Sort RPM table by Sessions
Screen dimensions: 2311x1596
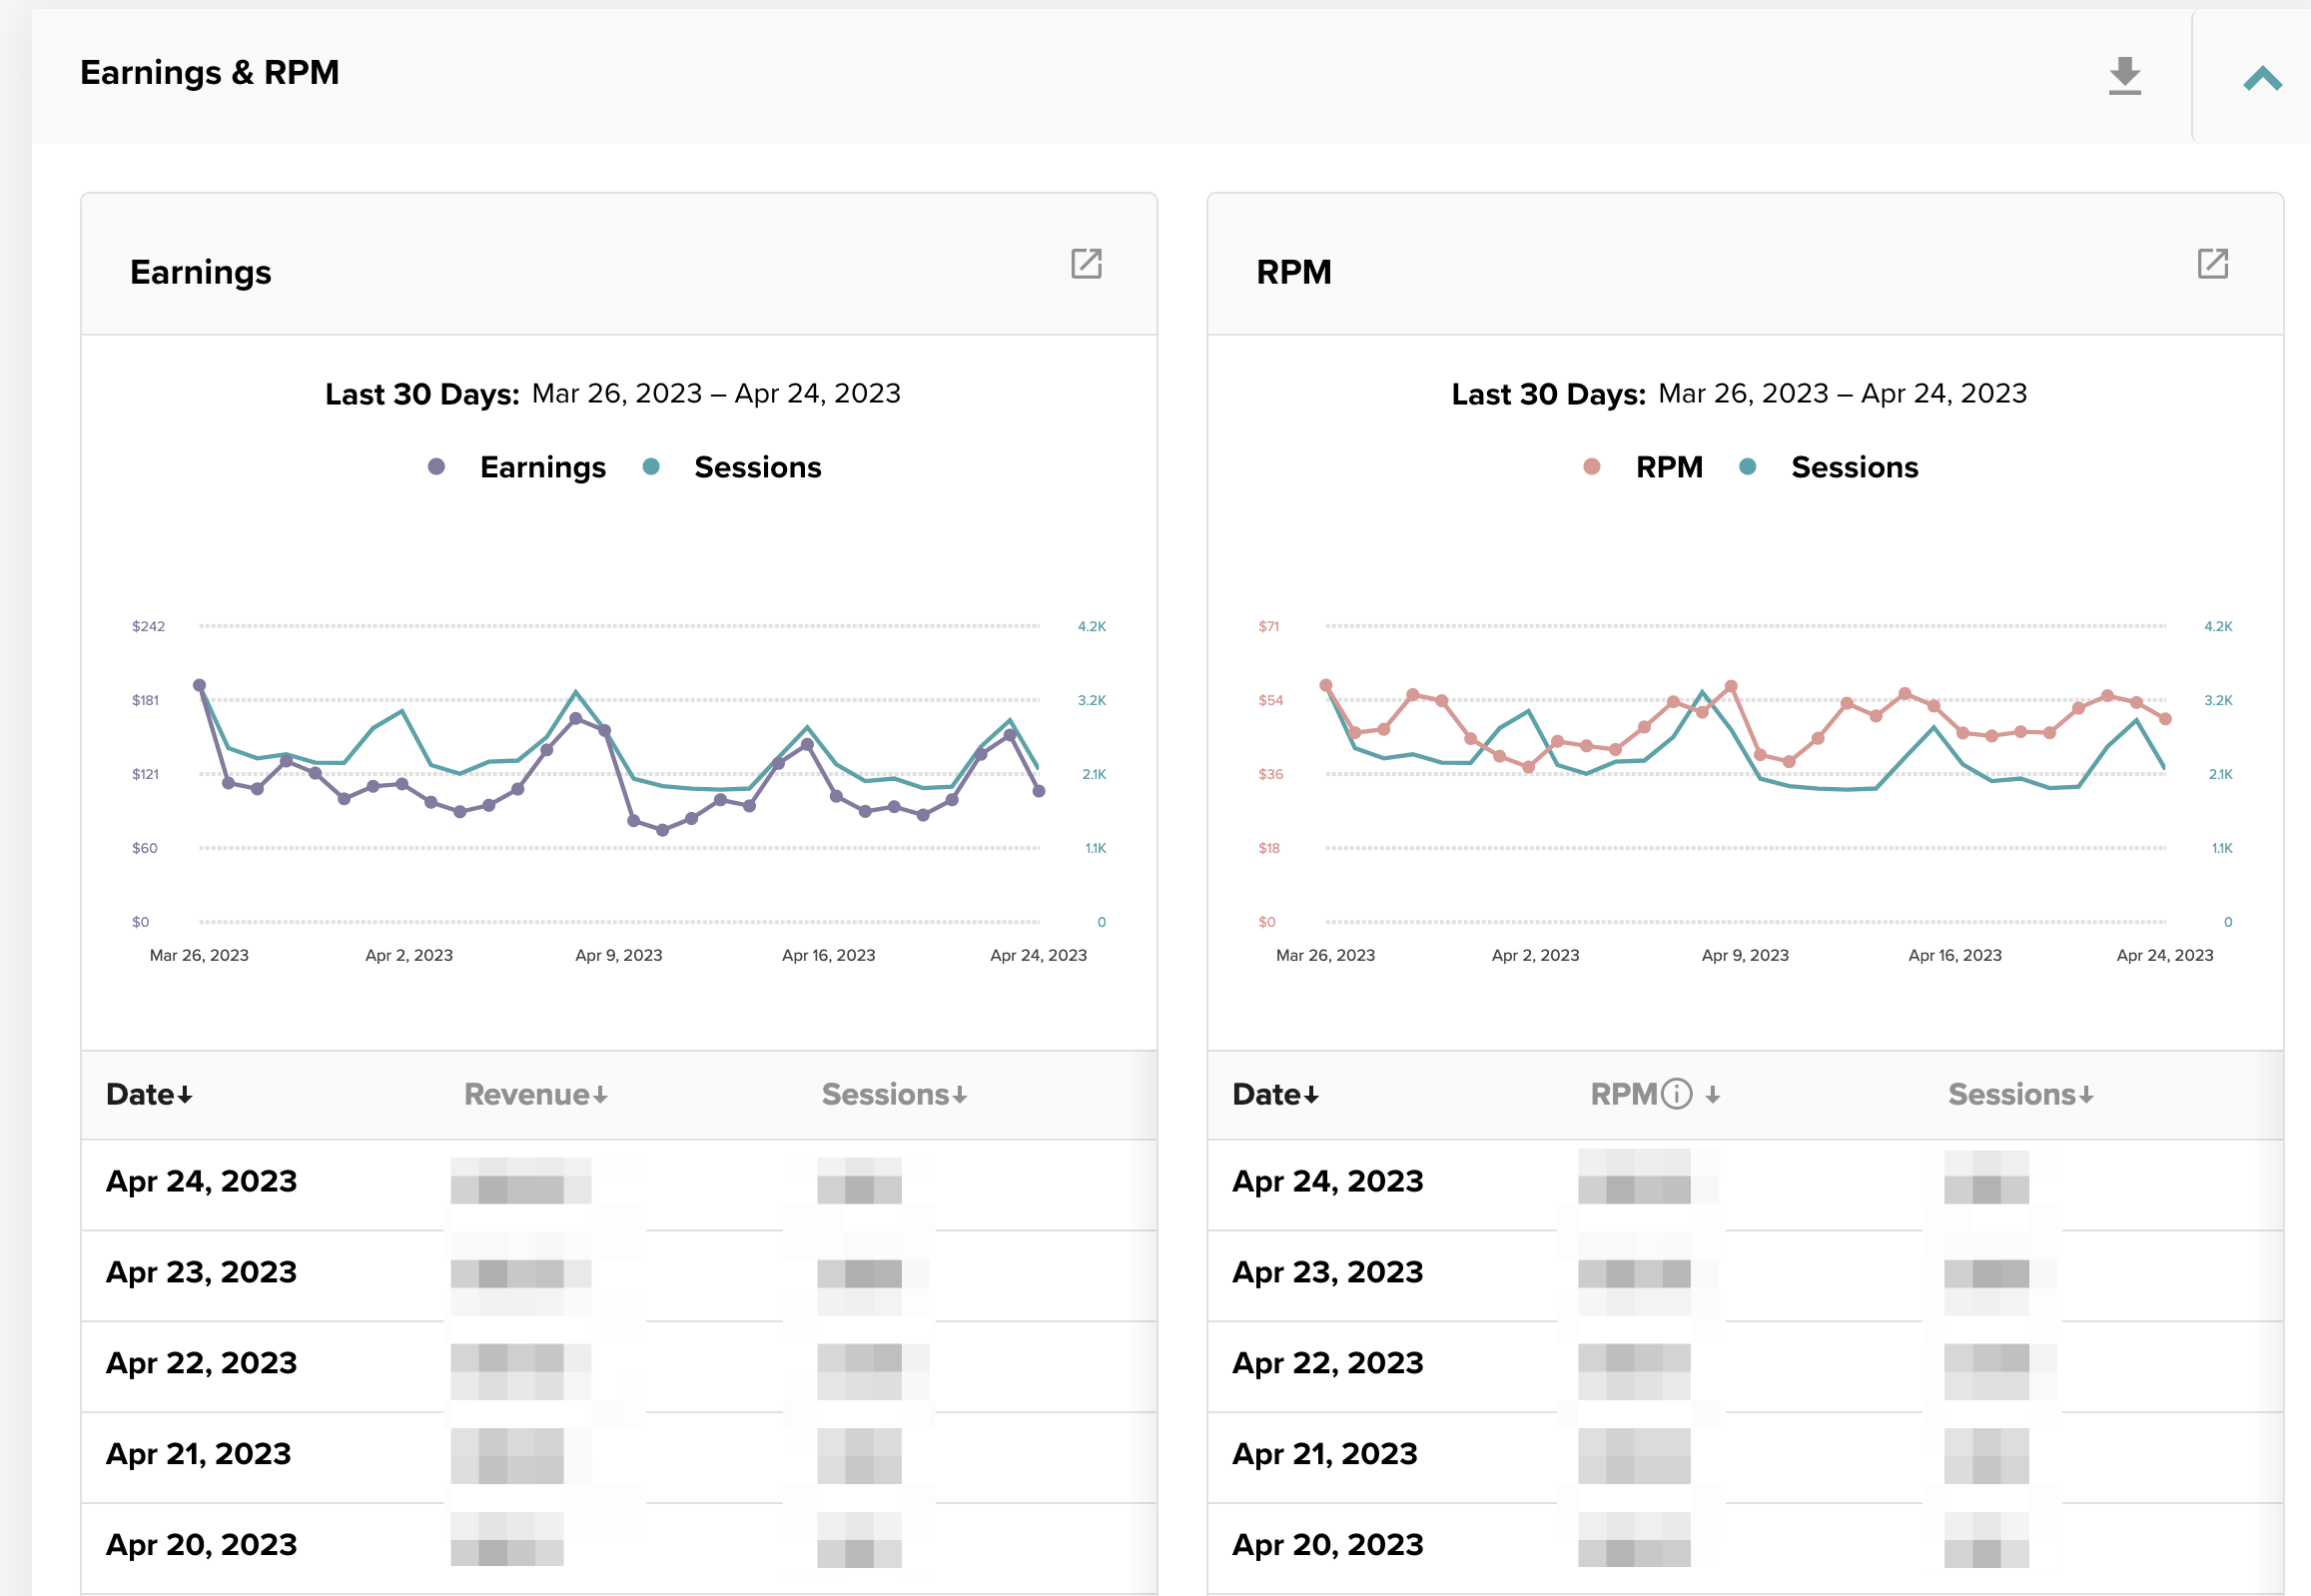(x=2020, y=1094)
